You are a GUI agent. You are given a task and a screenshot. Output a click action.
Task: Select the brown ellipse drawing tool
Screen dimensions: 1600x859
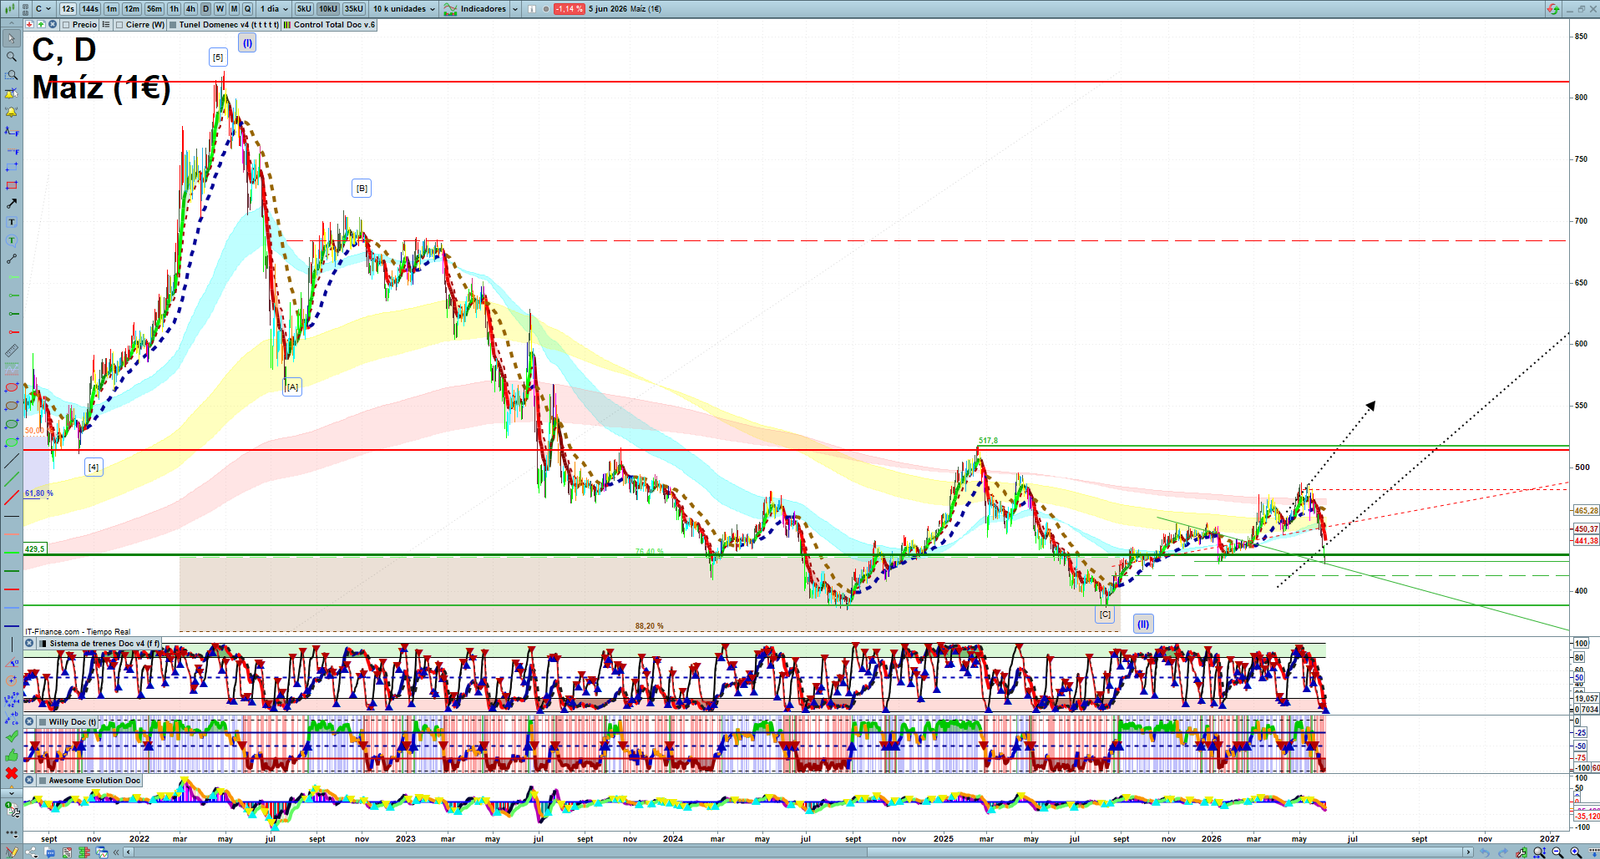[x=11, y=406]
